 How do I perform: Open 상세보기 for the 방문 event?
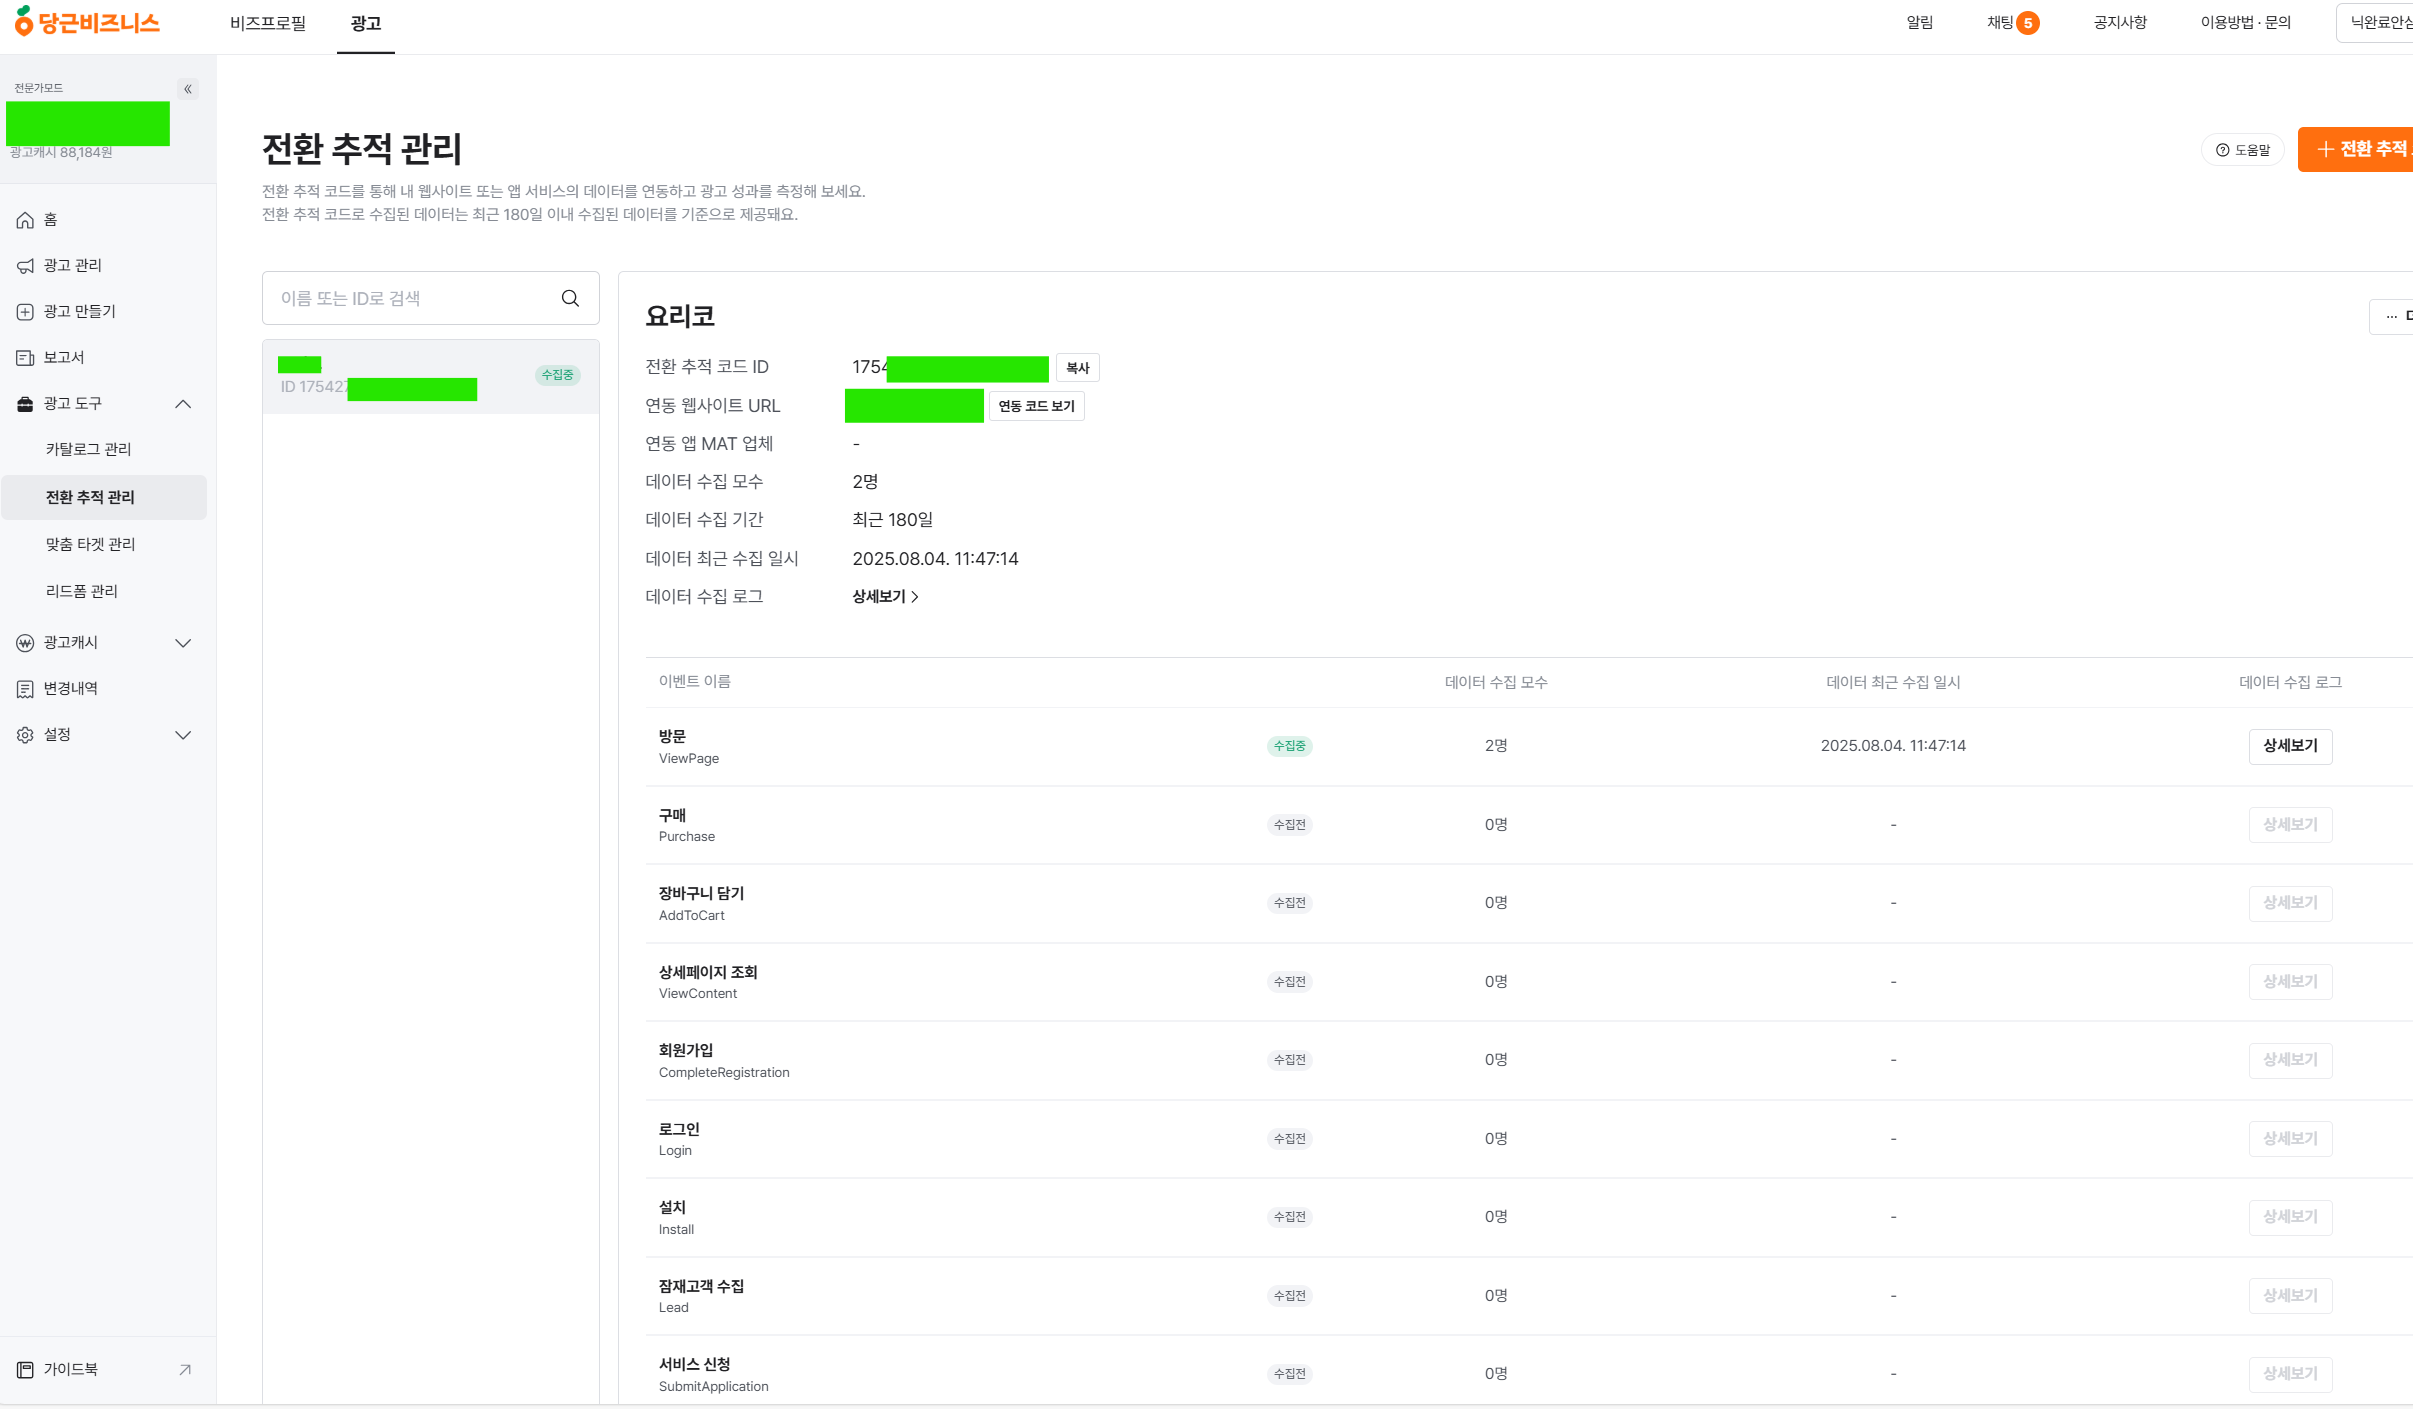click(2289, 746)
